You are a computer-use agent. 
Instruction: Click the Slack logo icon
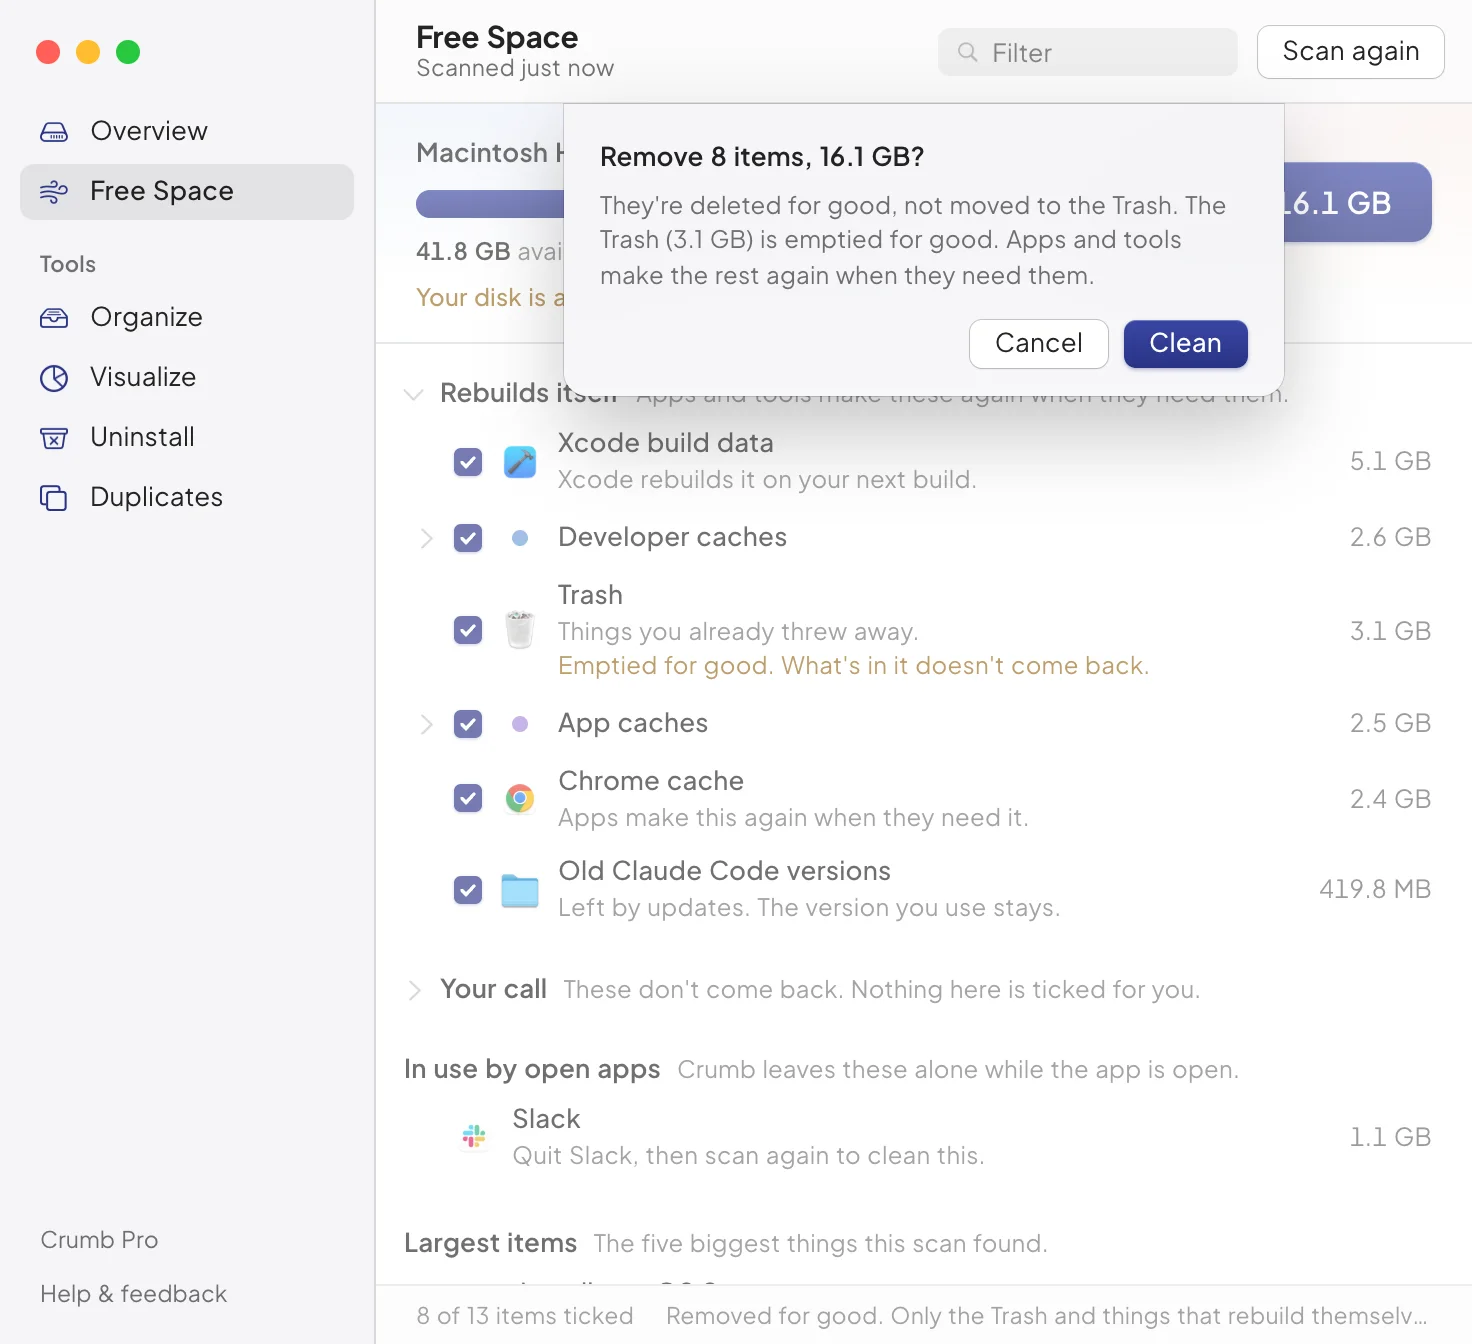474,1136
